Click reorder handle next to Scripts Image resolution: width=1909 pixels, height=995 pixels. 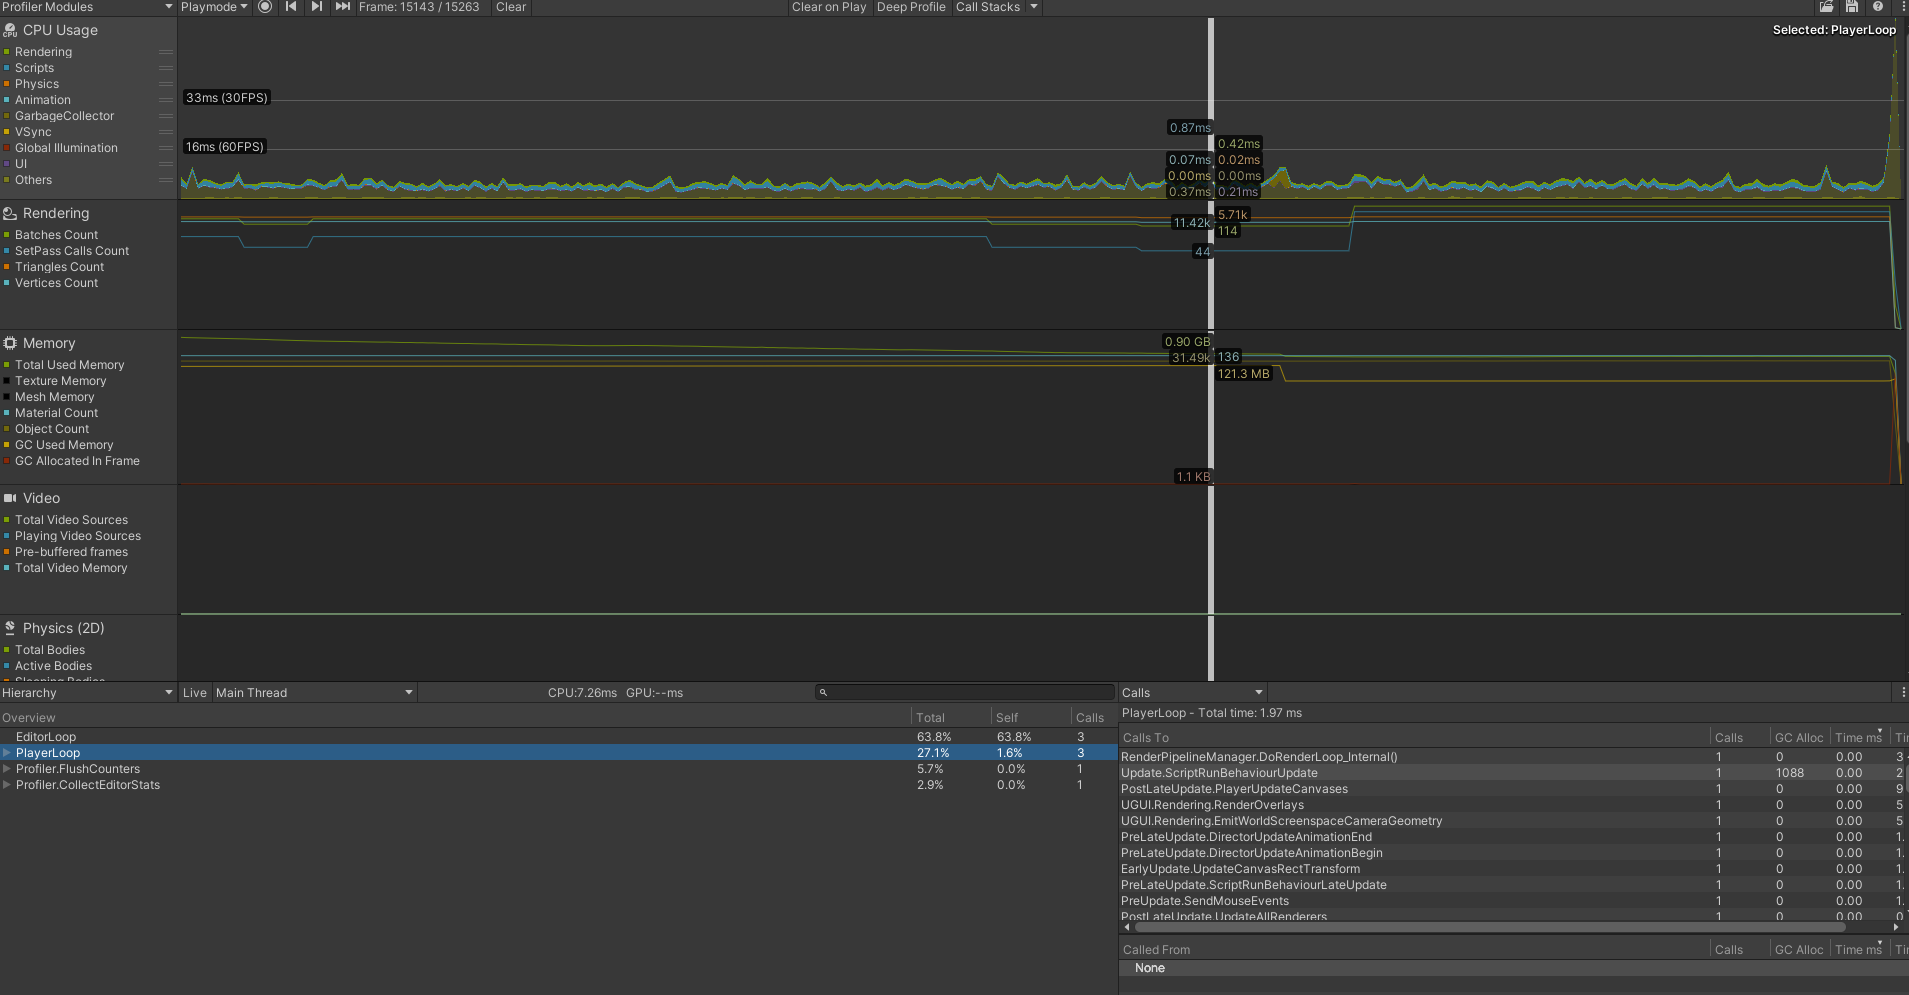[x=166, y=68]
